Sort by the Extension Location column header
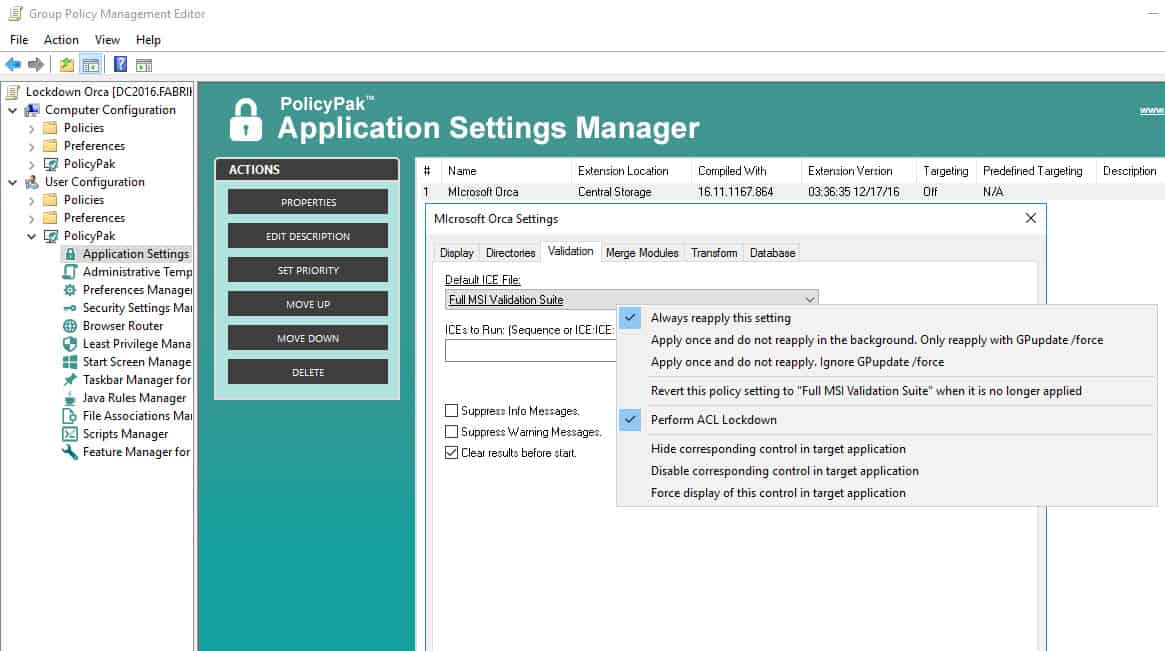1165x651 pixels. click(x=632, y=171)
